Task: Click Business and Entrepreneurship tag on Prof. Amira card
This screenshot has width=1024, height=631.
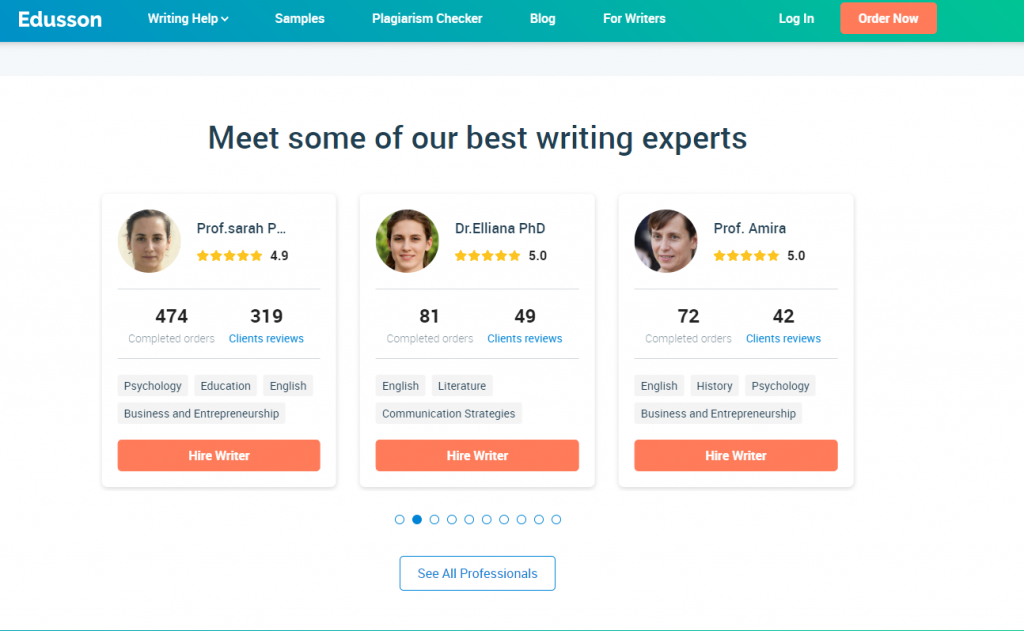Action: (718, 413)
